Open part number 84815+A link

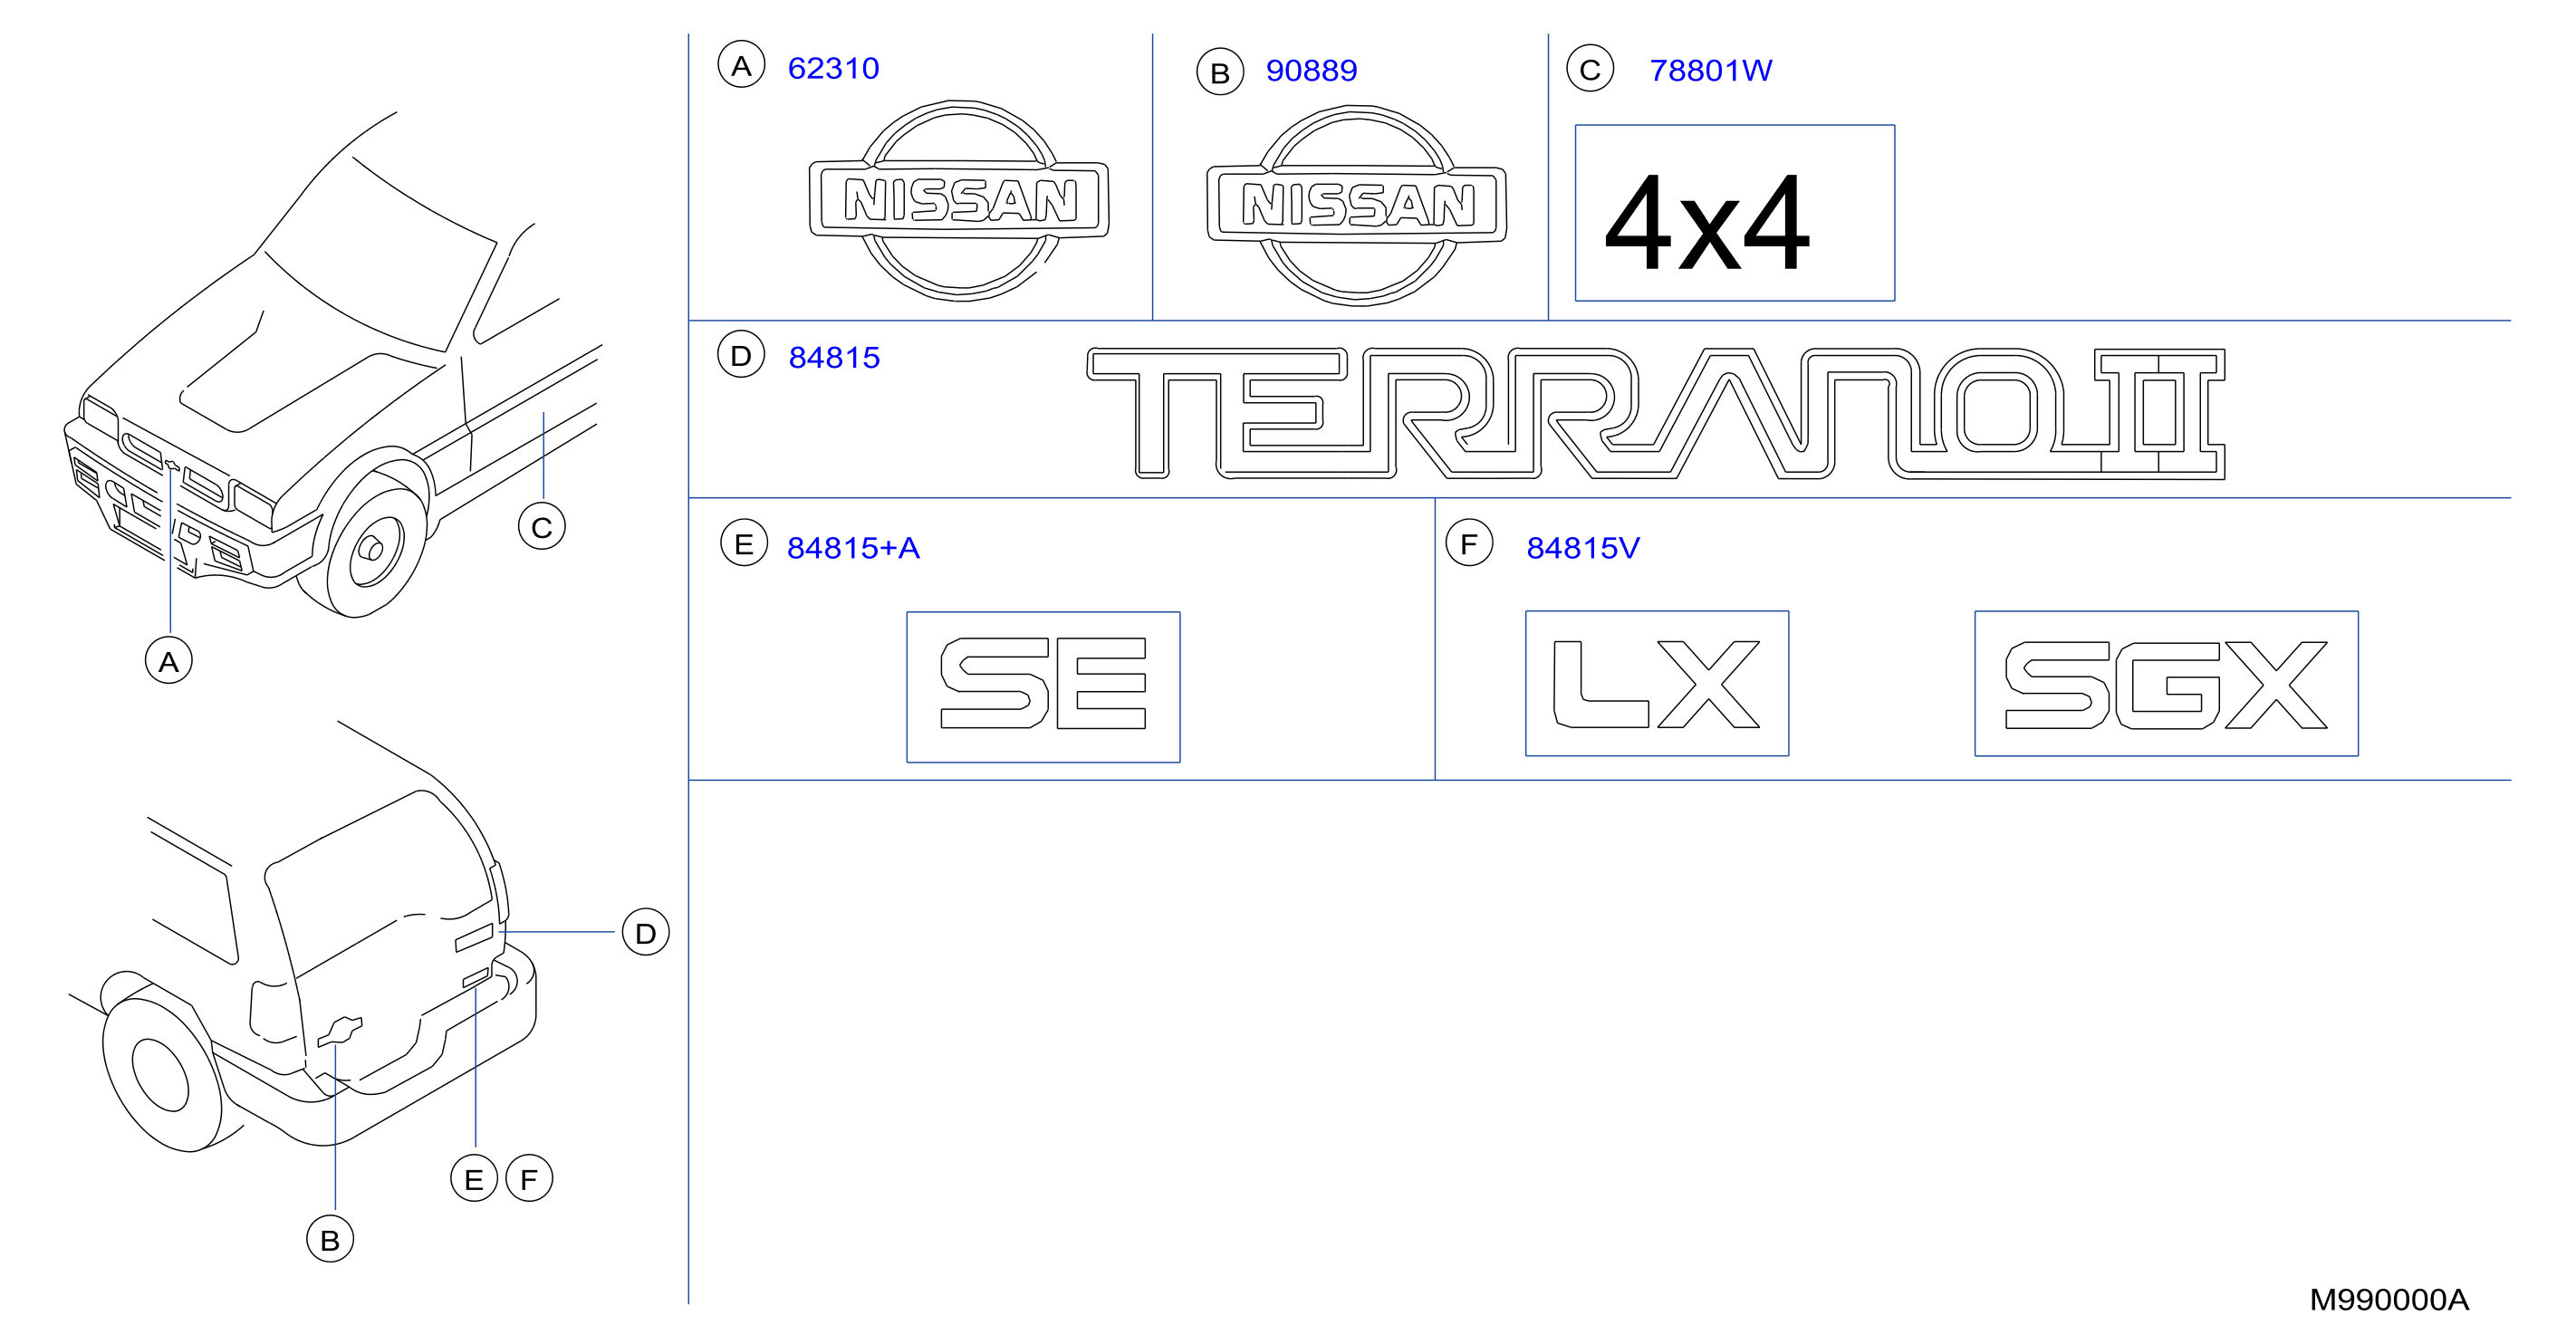pos(853,548)
